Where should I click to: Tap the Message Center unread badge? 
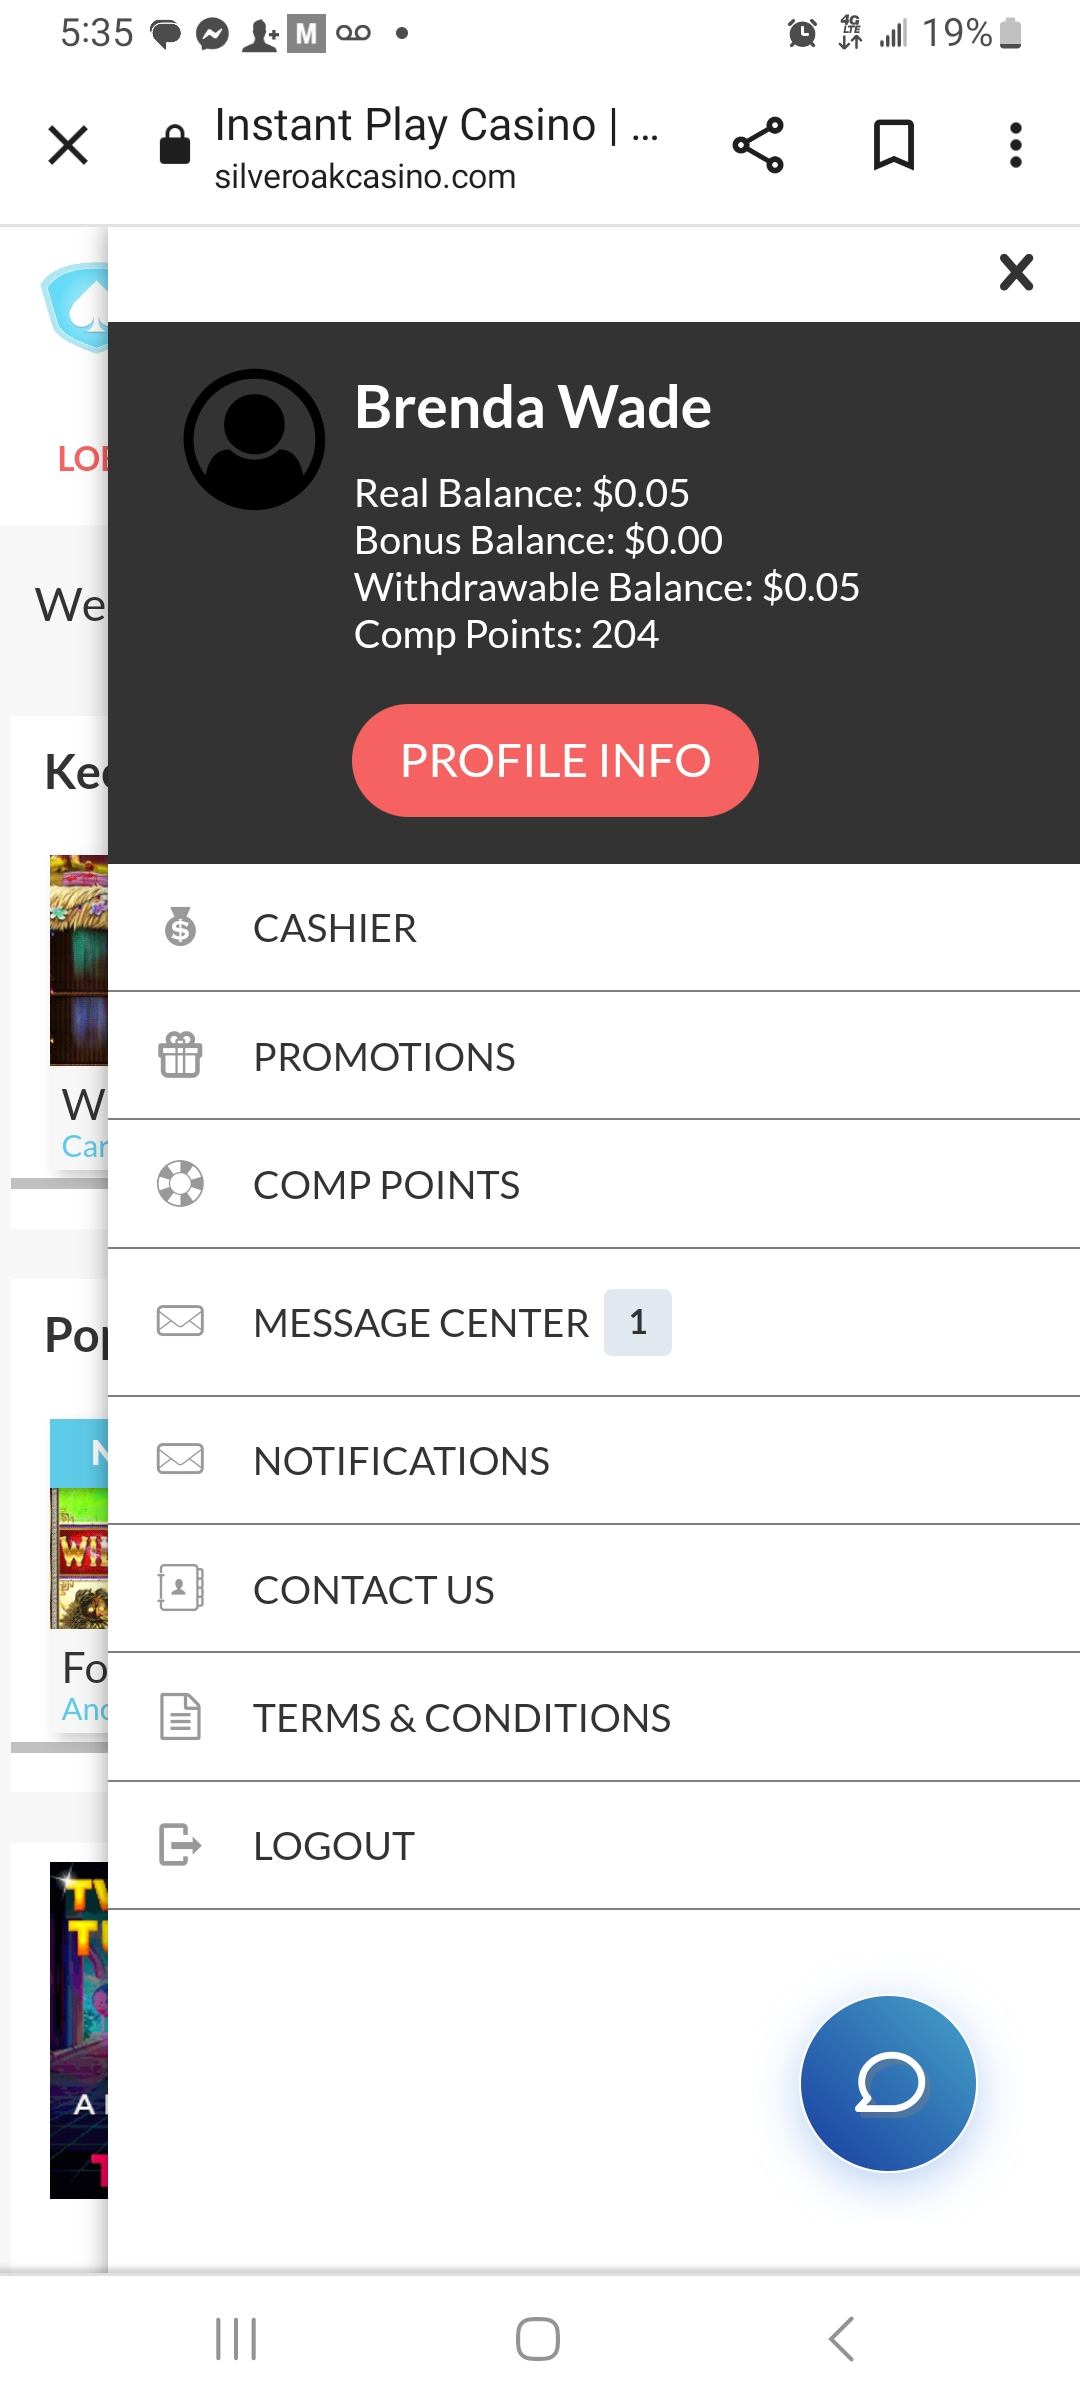pyautogui.click(x=638, y=1322)
